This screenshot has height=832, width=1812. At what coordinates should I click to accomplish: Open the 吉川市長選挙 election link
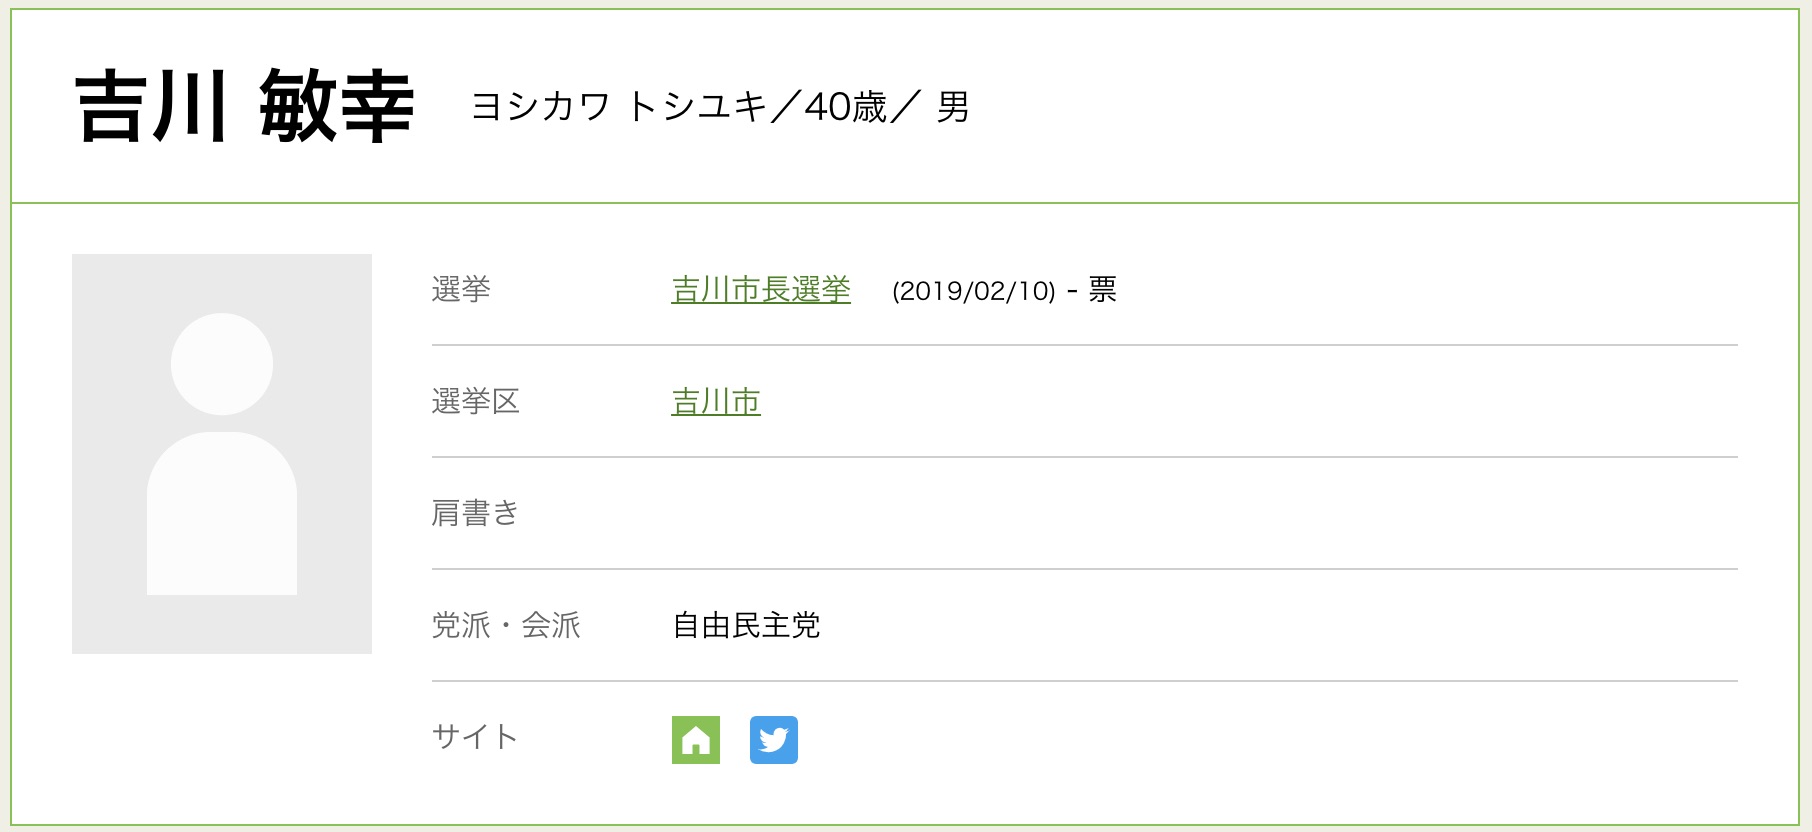[761, 290]
